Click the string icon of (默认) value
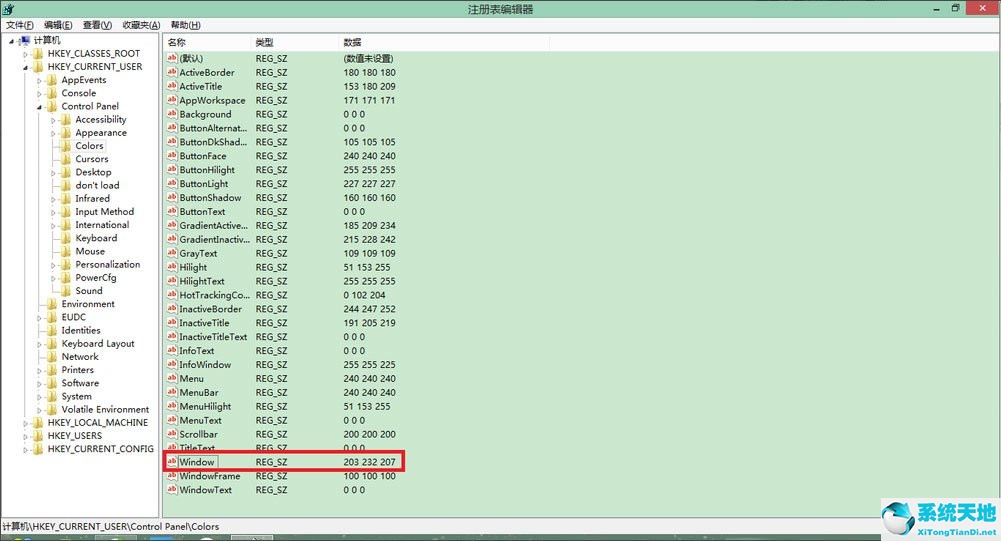Screen dimensions: 1001x541 coord(172,58)
